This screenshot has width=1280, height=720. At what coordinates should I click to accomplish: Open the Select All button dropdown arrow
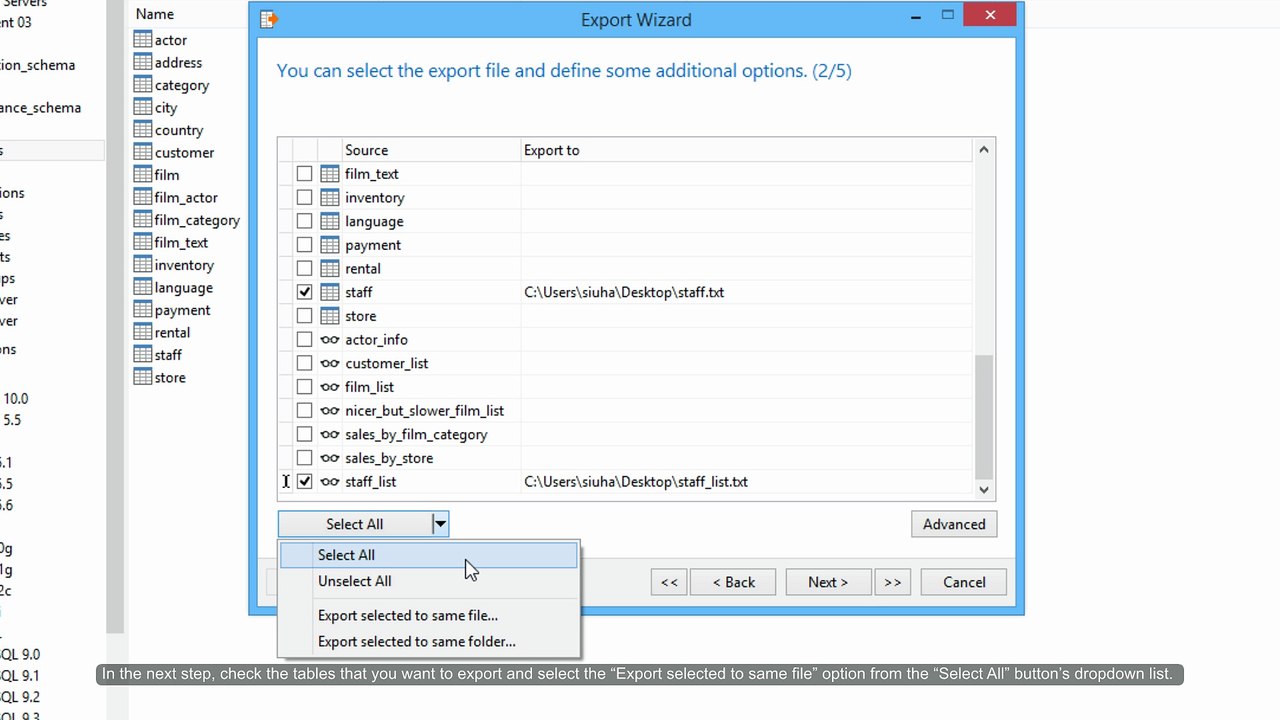[440, 524]
